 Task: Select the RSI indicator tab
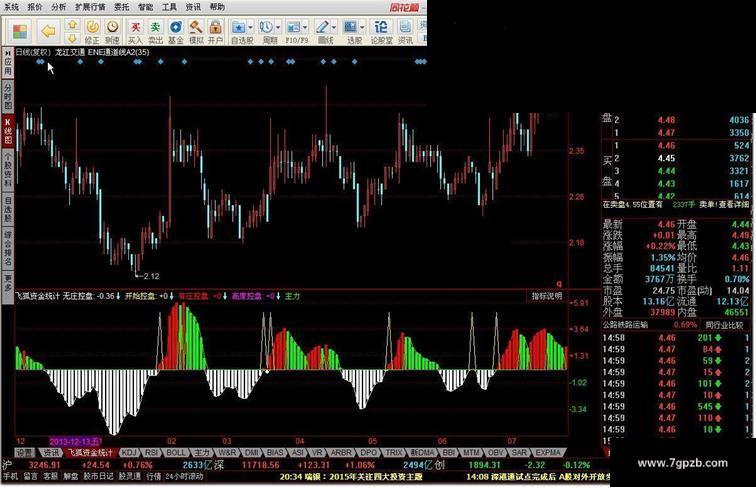(x=151, y=453)
